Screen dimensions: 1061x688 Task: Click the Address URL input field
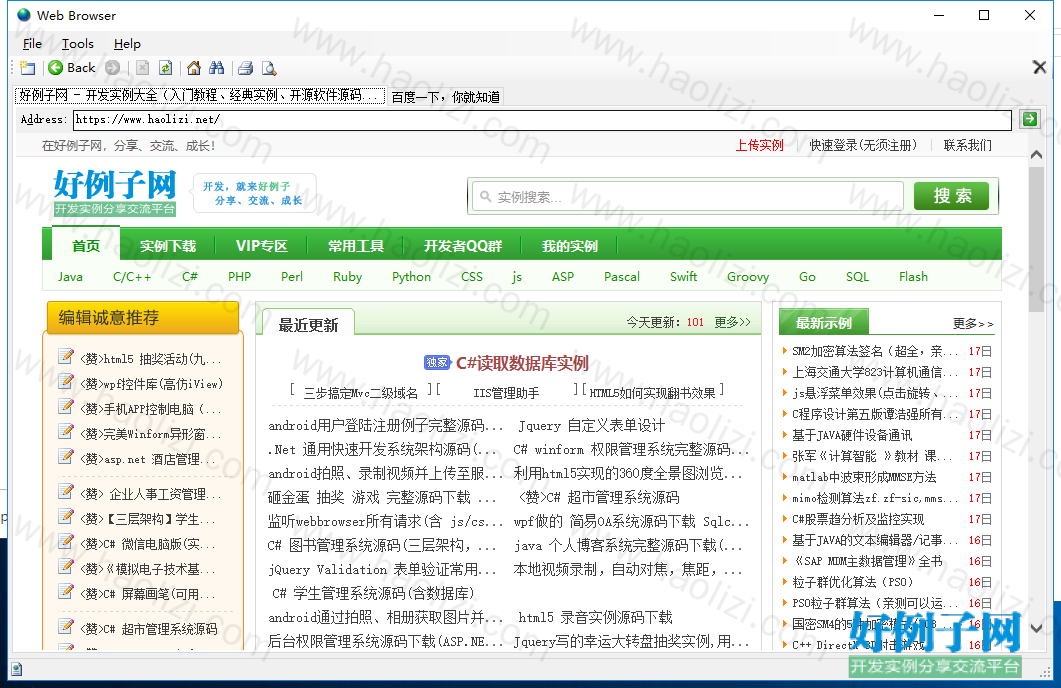pos(542,120)
